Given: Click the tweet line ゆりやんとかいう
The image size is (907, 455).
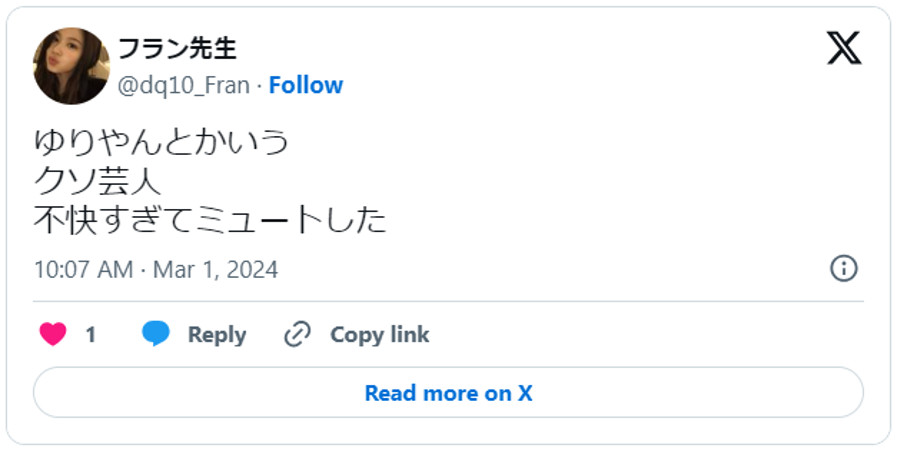Looking at the screenshot, I should click(x=161, y=141).
